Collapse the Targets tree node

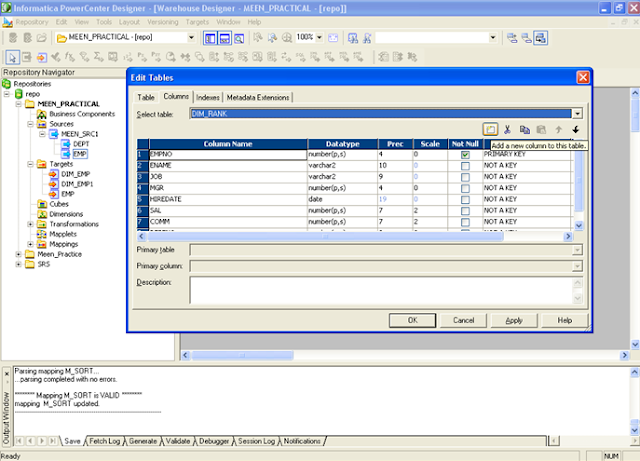[x=30, y=164]
